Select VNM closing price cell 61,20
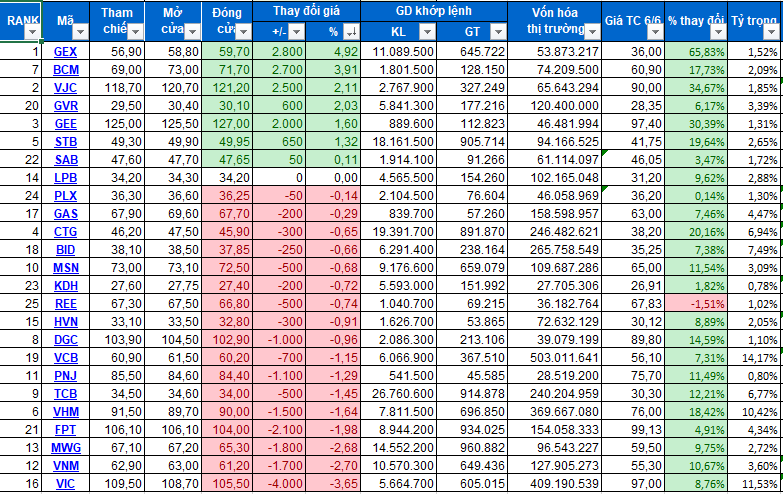 pos(227,466)
